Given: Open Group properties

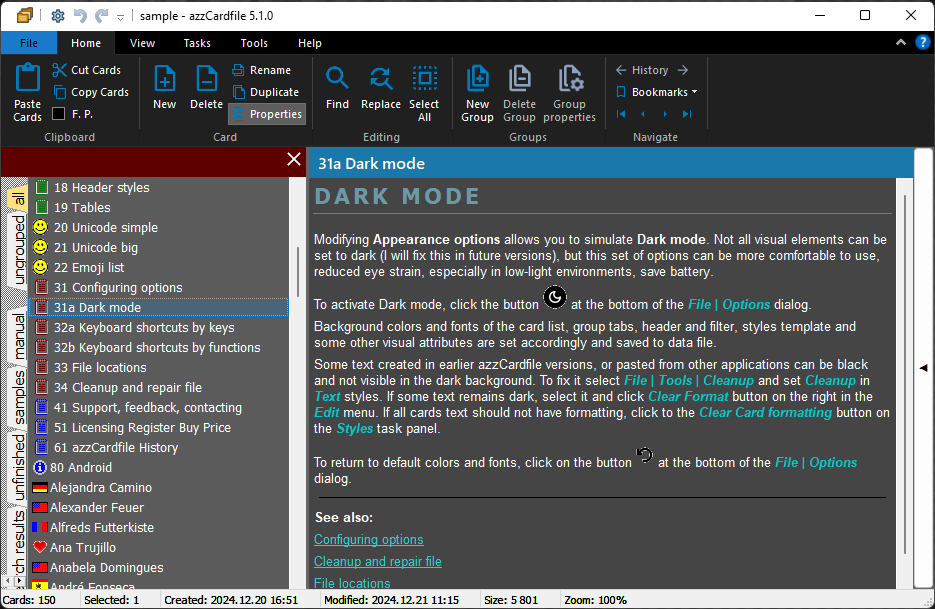Looking at the screenshot, I should click(569, 92).
